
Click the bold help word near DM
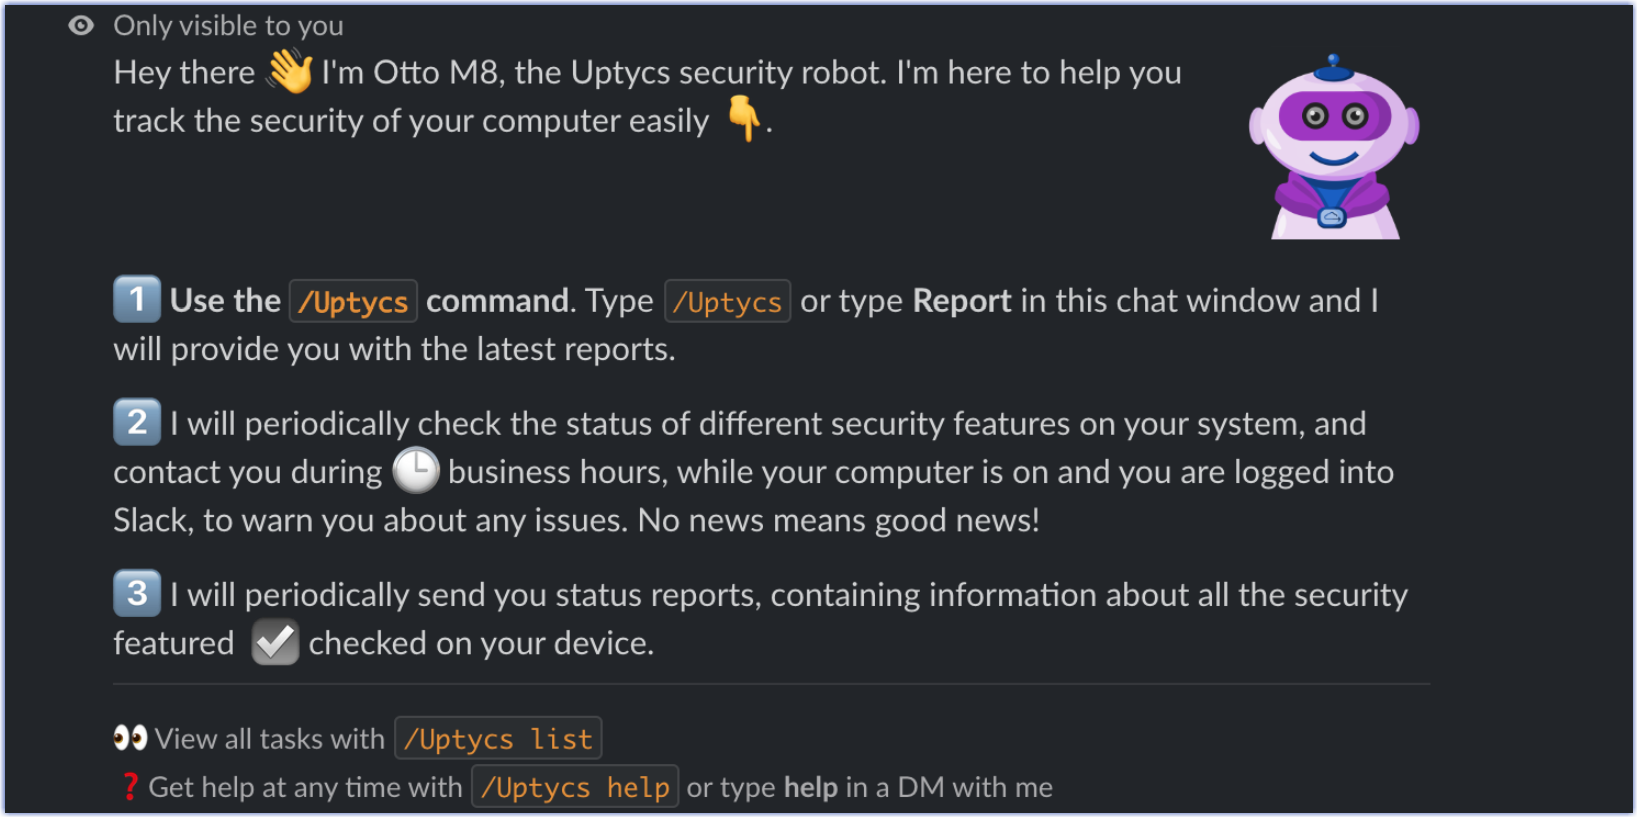(810, 788)
